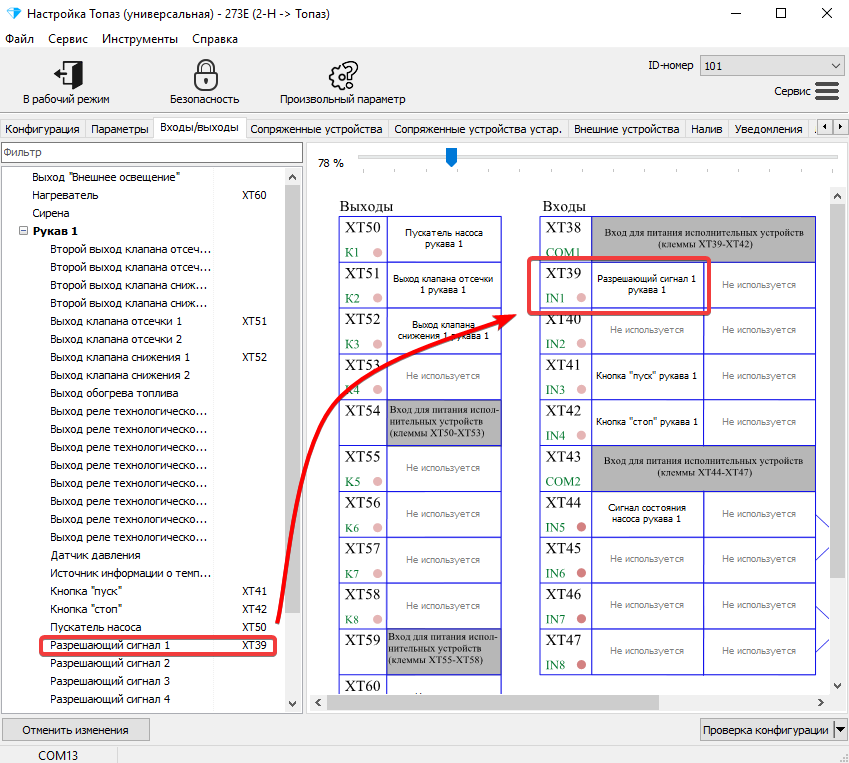
Task: Open the Безопасность padlock icon
Action: click(x=205, y=75)
